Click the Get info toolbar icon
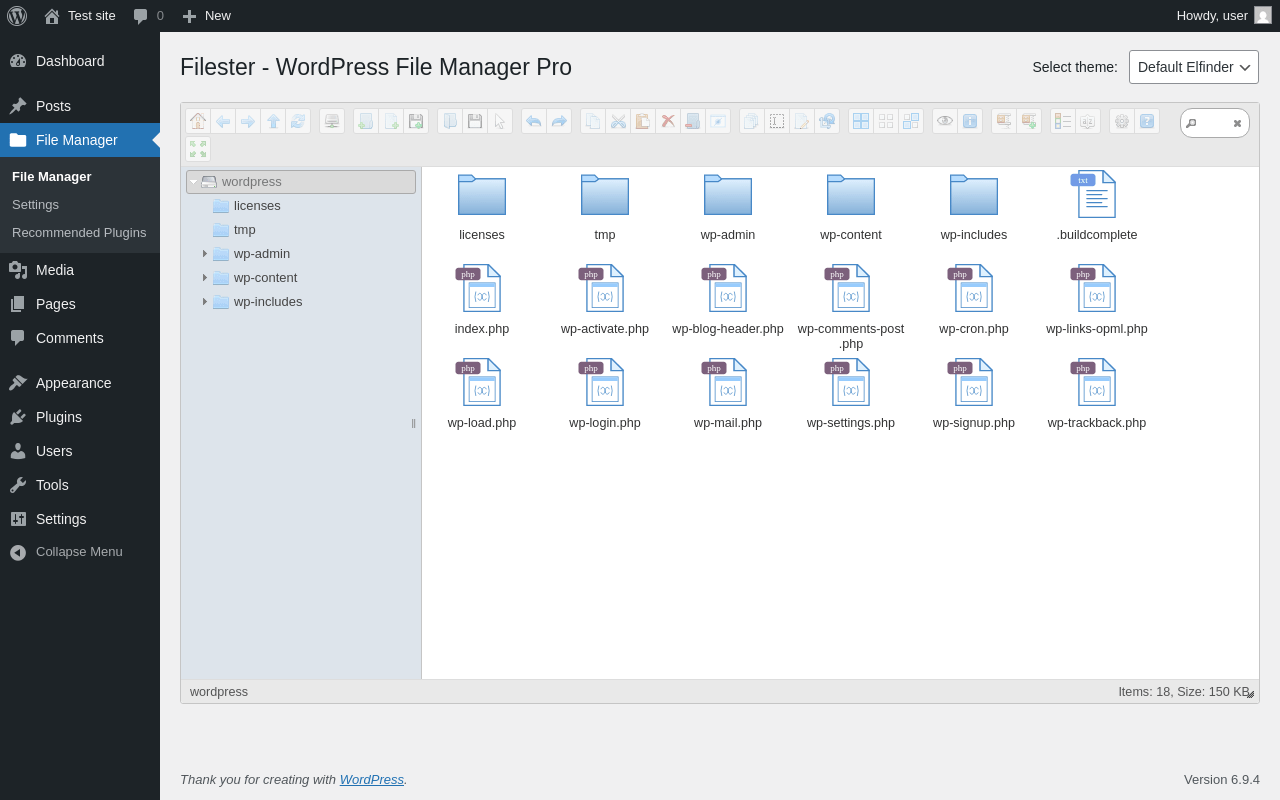The image size is (1280, 800). [970, 121]
